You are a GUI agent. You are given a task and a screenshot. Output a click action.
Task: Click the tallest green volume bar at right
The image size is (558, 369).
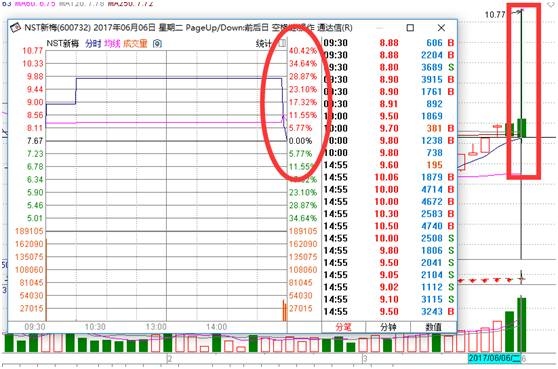point(521,325)
